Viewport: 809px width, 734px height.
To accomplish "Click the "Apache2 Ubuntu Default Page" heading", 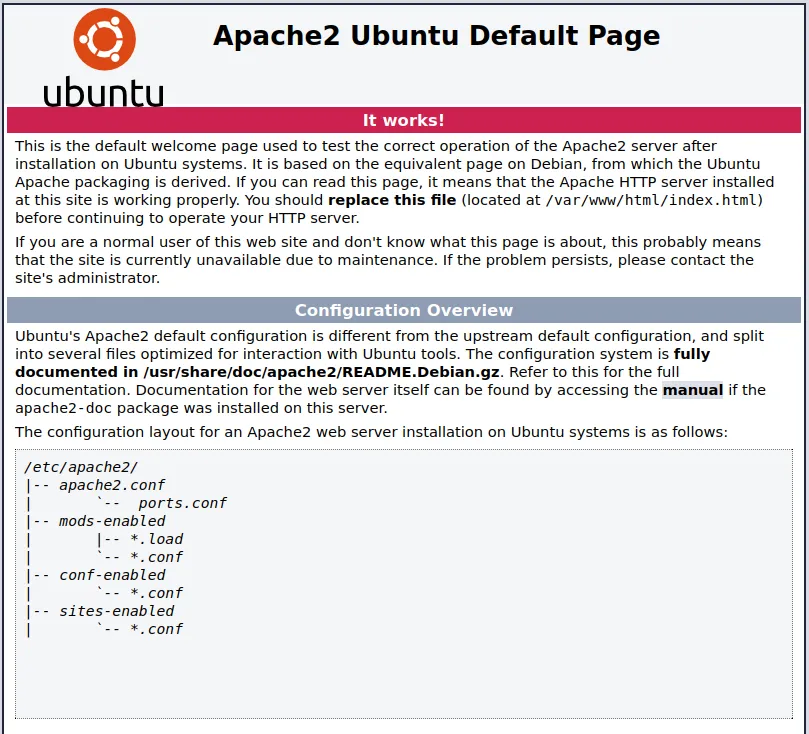I will [436, 36].
